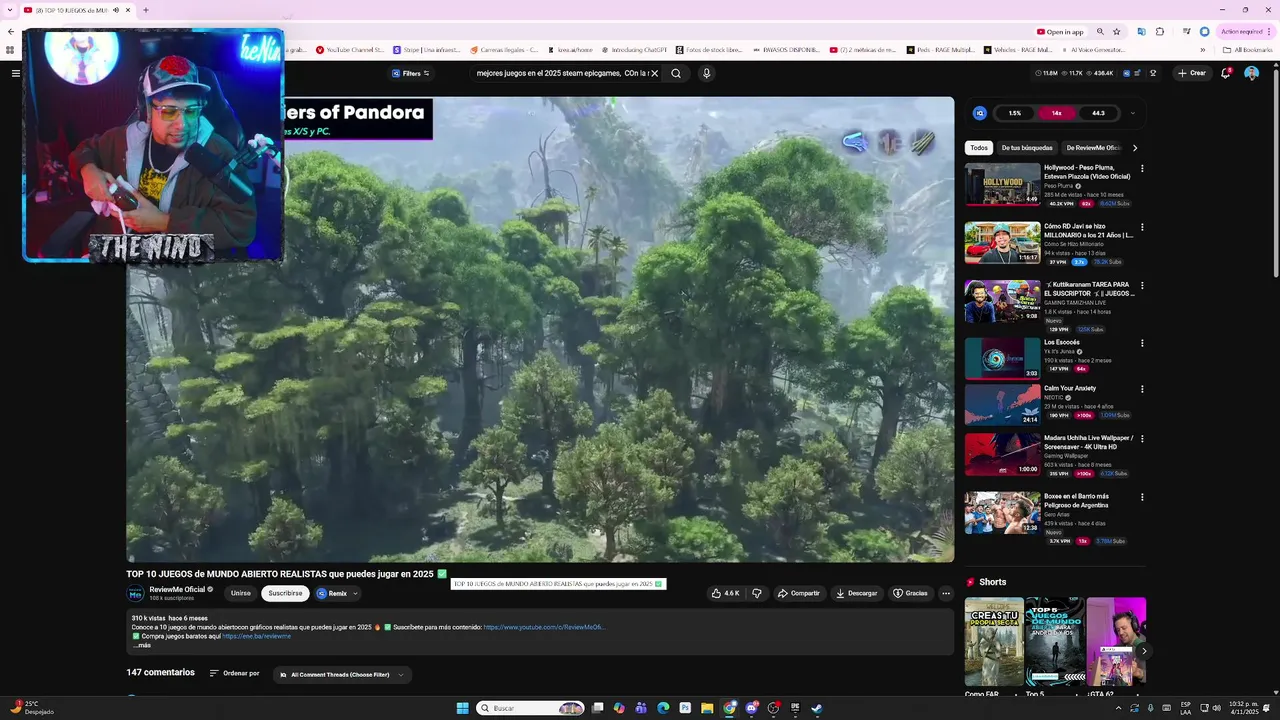Open the account avatar menu
Image resolution: width=1280 pixels, height=720 pixels.
tap(1251, 73)
